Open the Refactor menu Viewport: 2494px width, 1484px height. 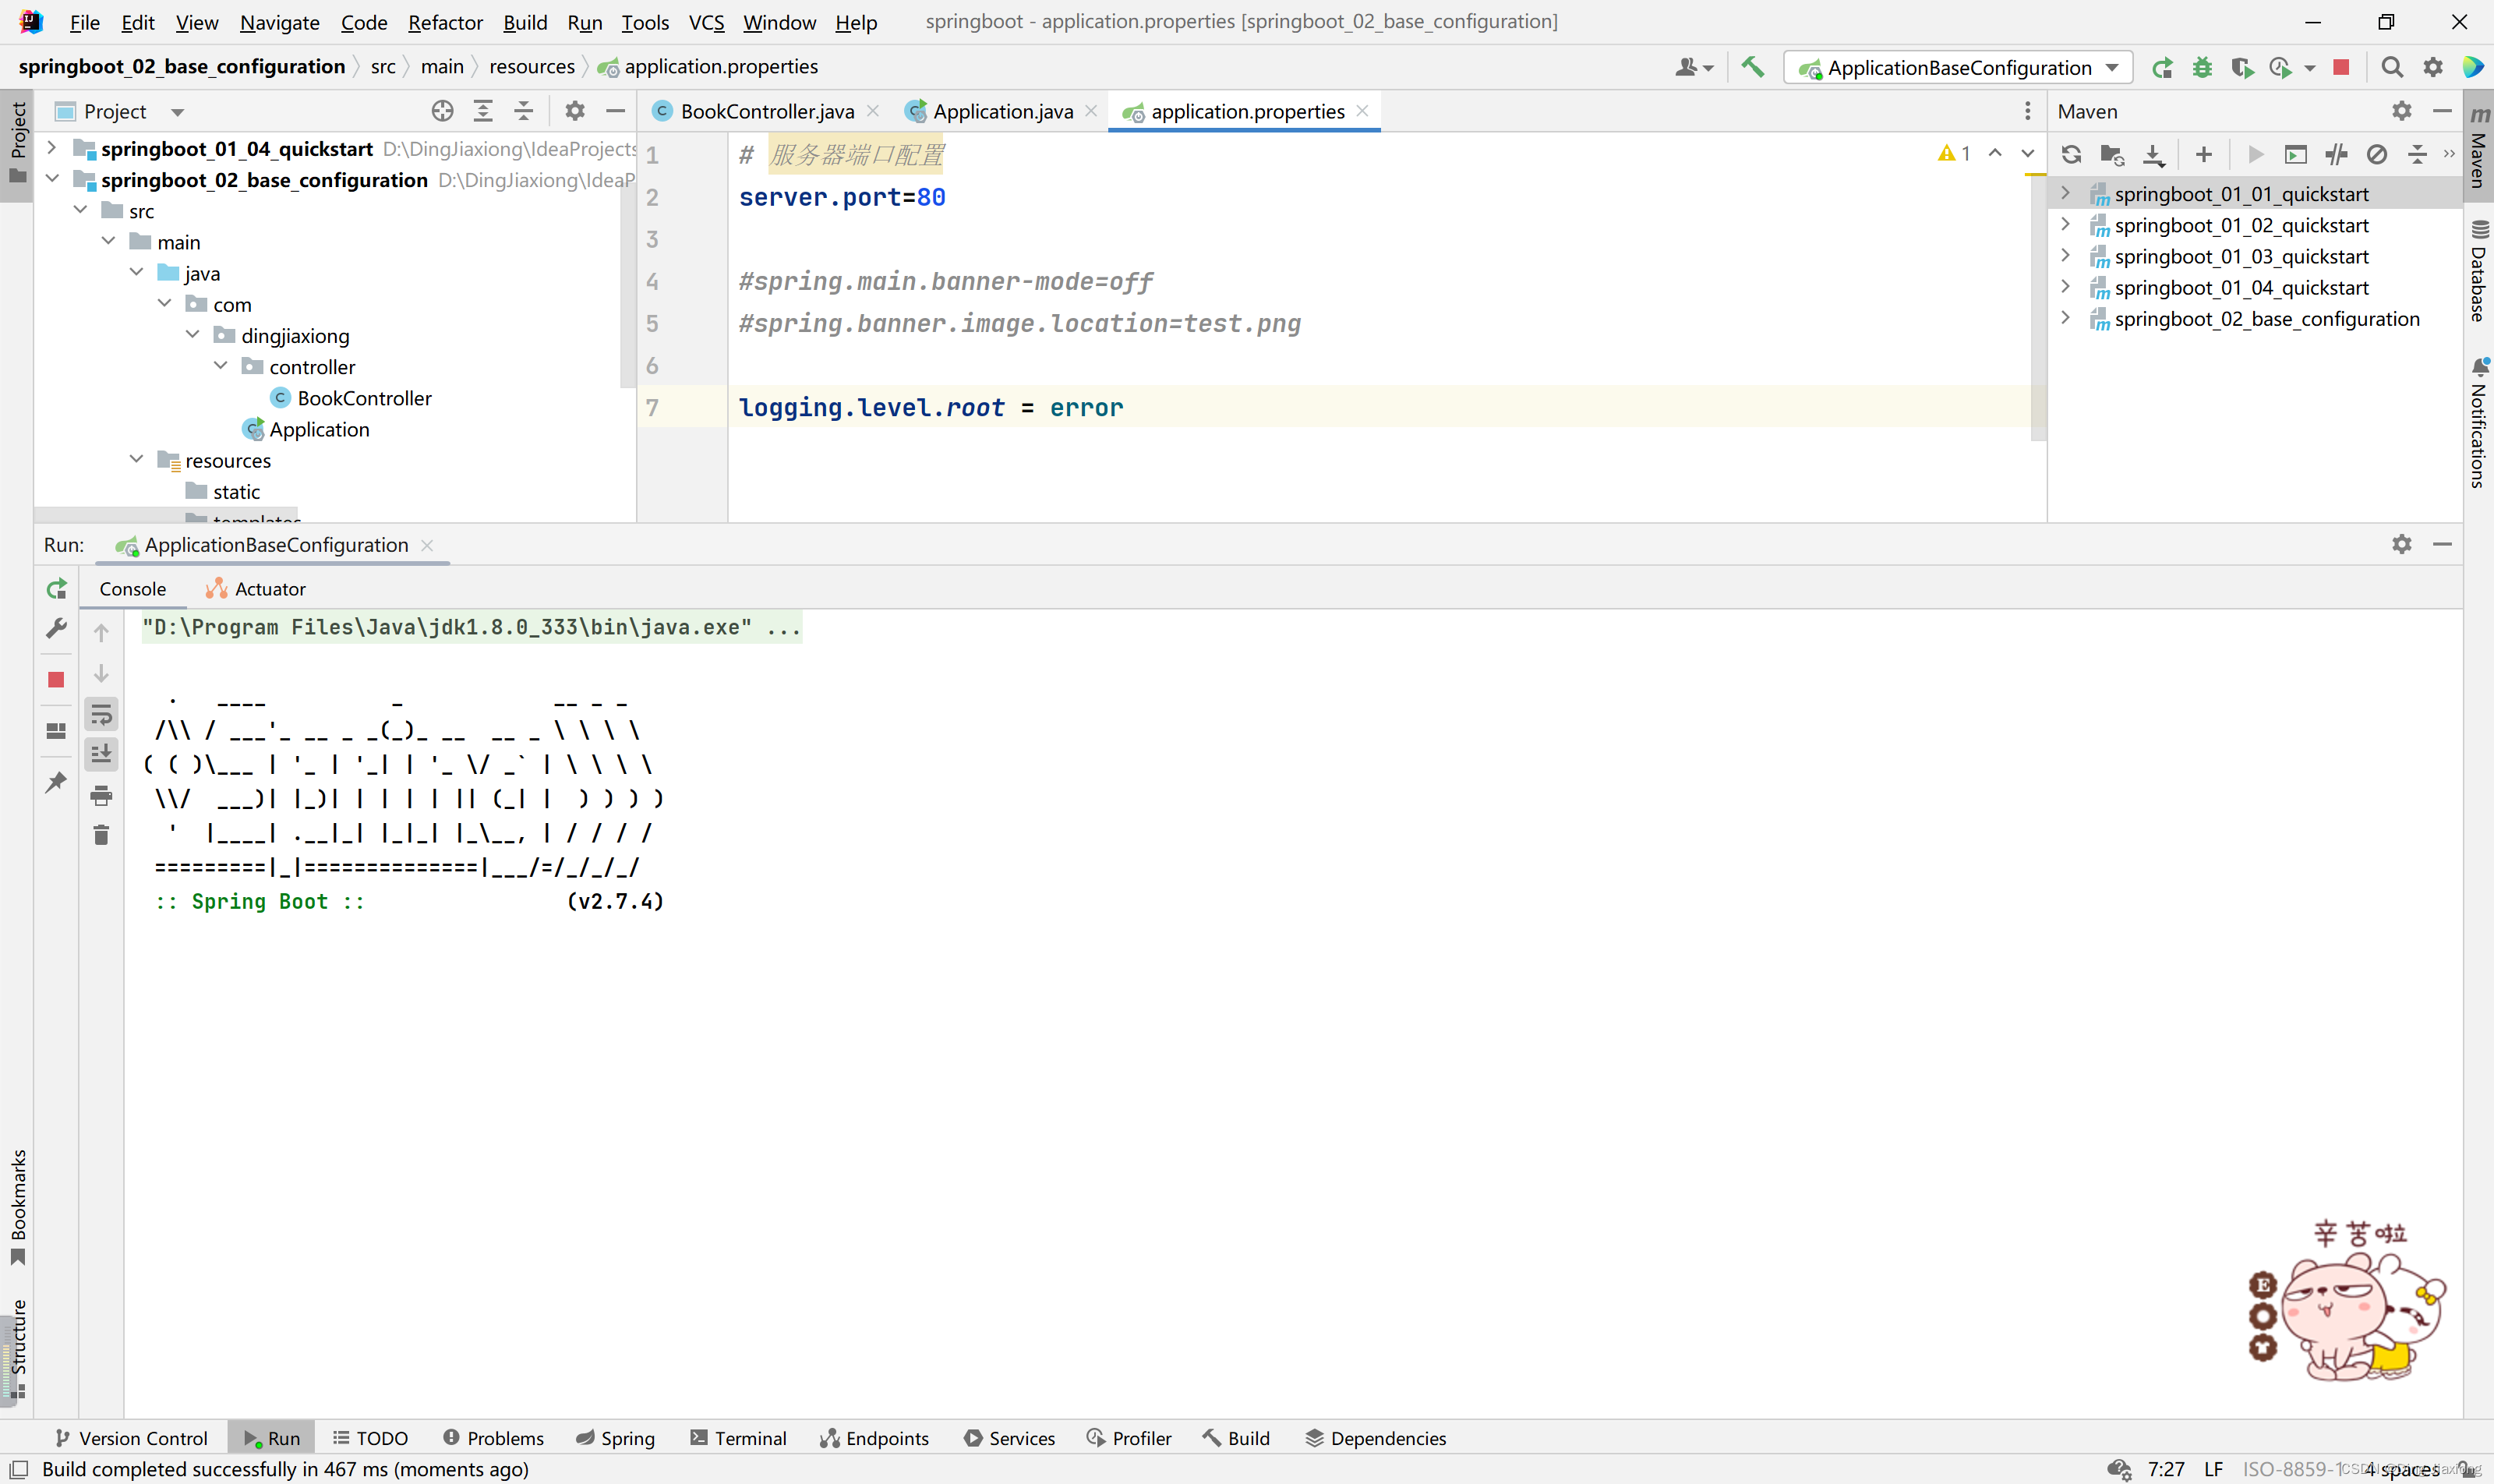(x=445, y=22)
